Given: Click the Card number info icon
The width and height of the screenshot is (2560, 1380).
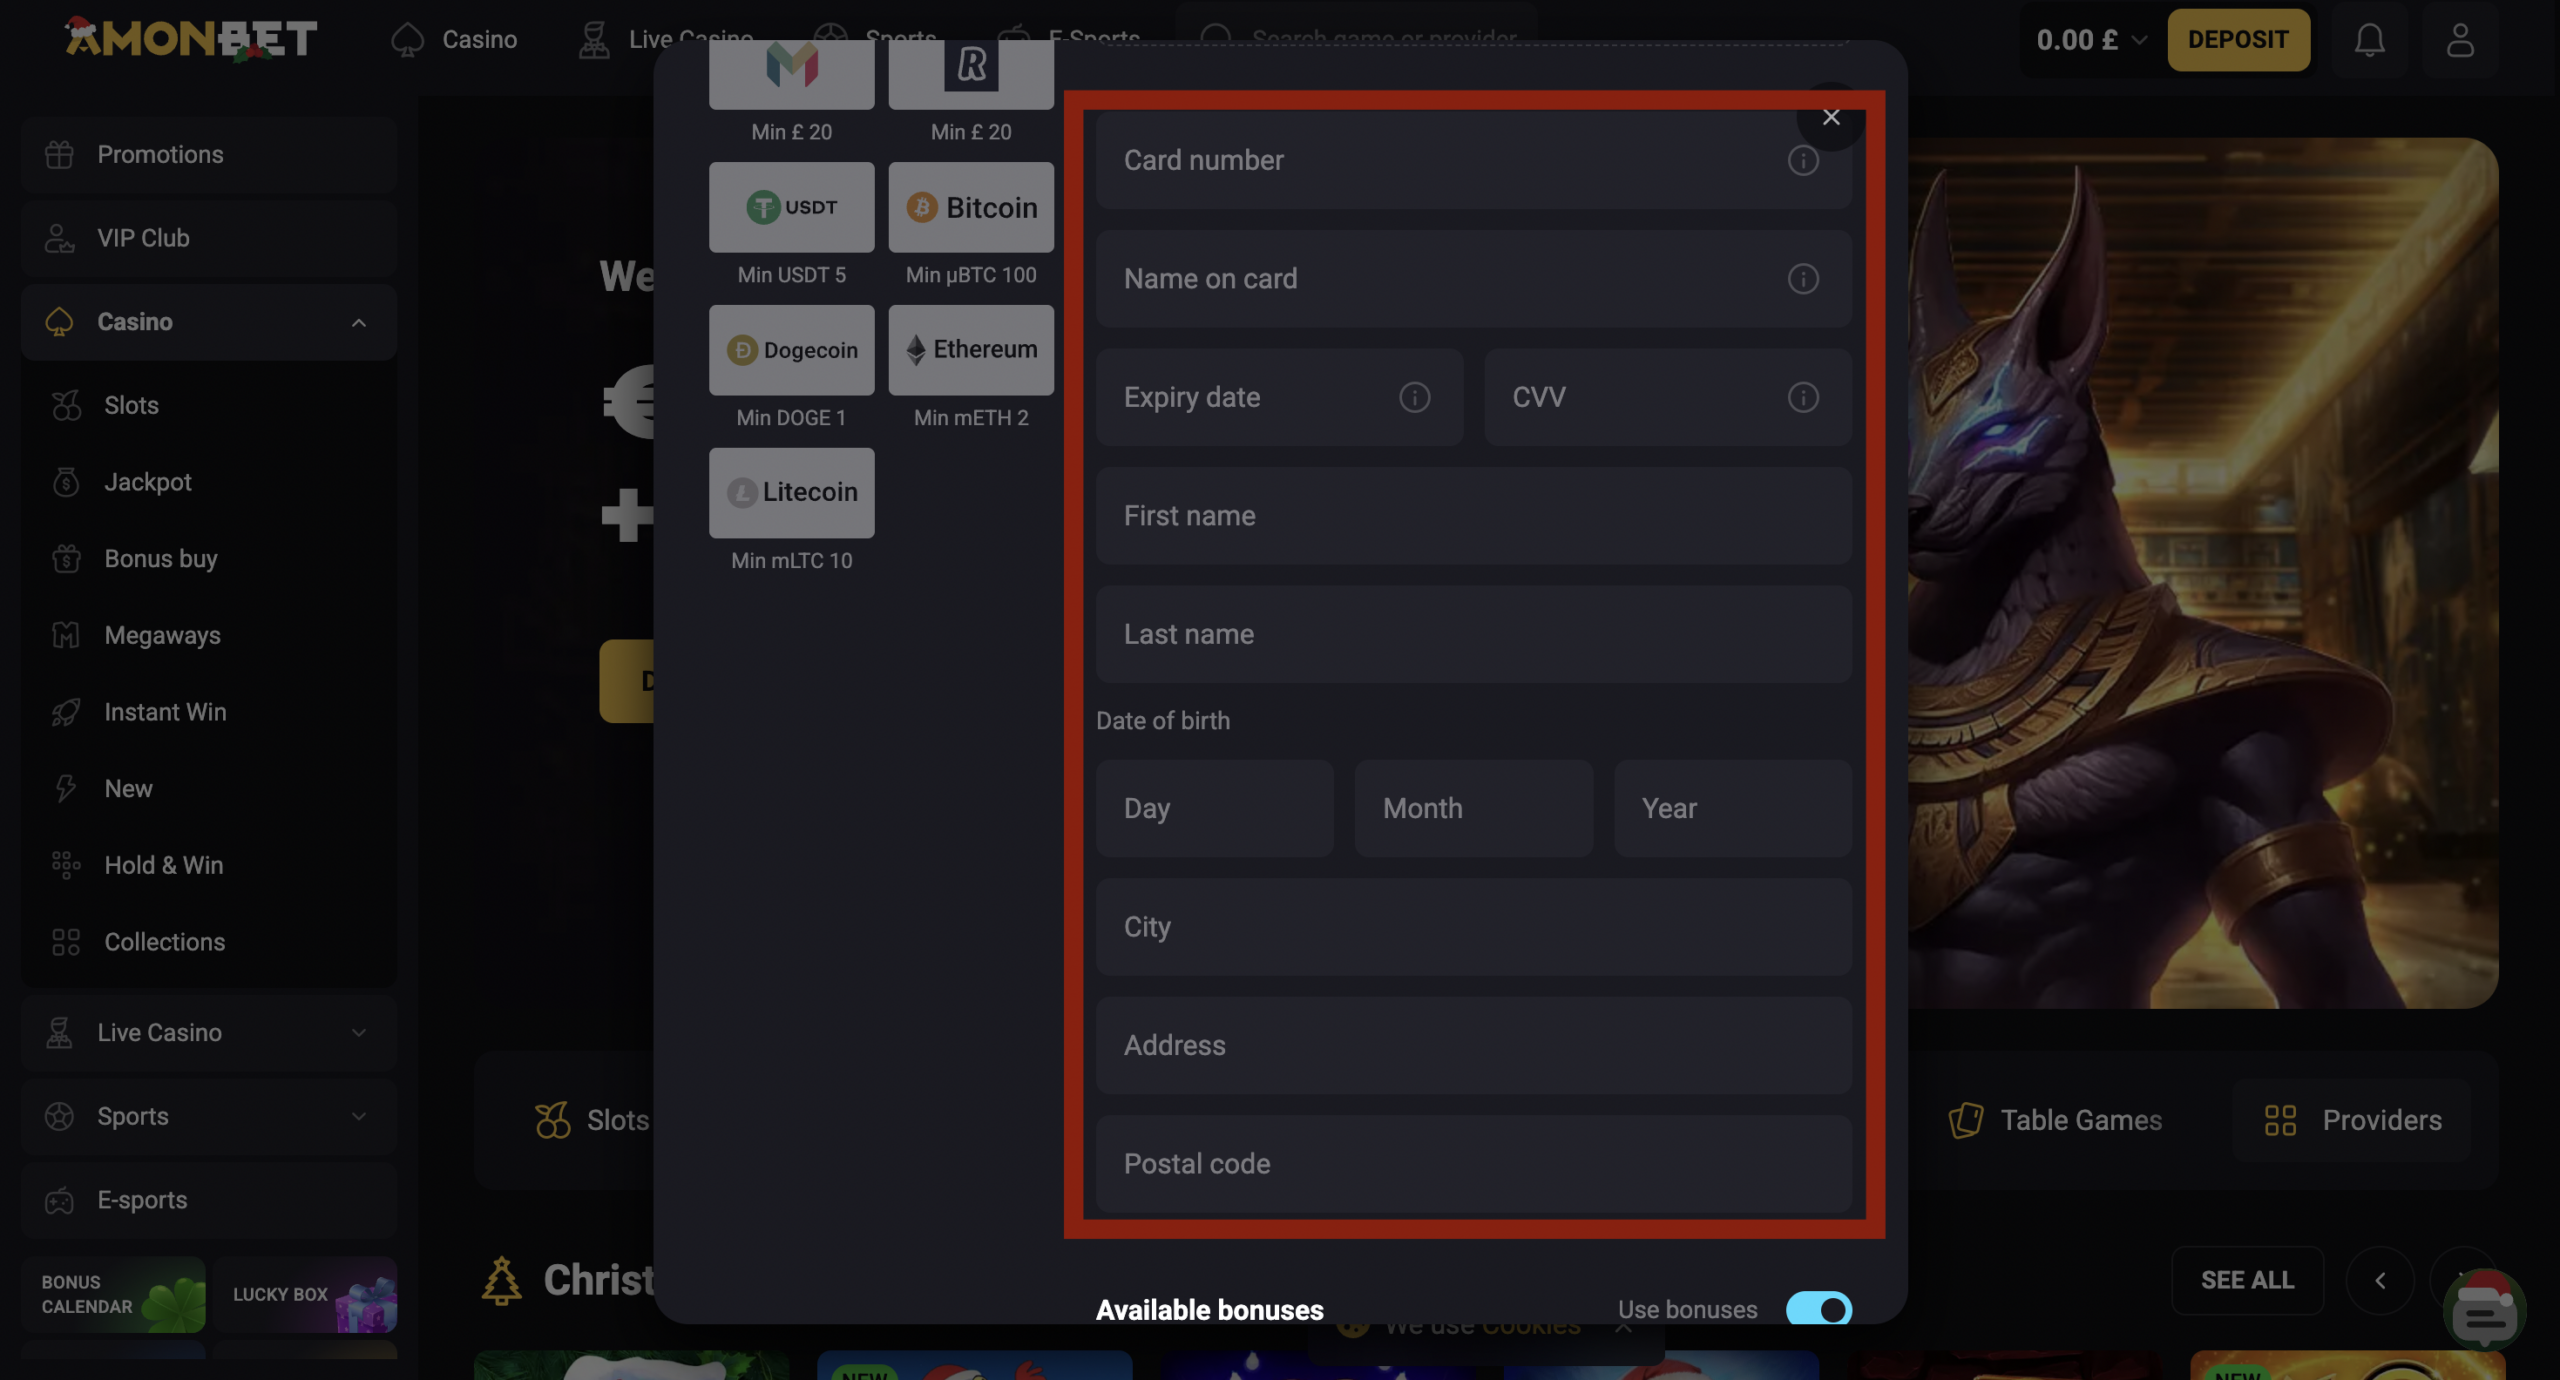Looking at the screenshot, I should pos(1802,160).
